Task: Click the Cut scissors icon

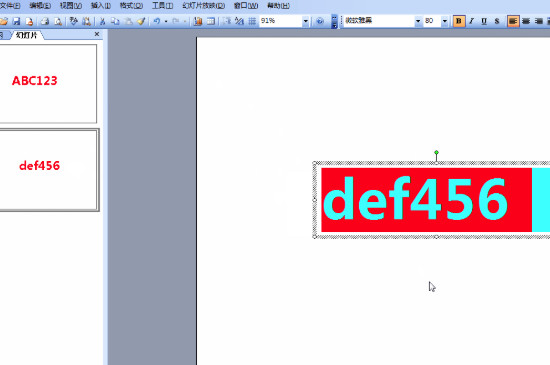Action: click(x=102, y=21)
